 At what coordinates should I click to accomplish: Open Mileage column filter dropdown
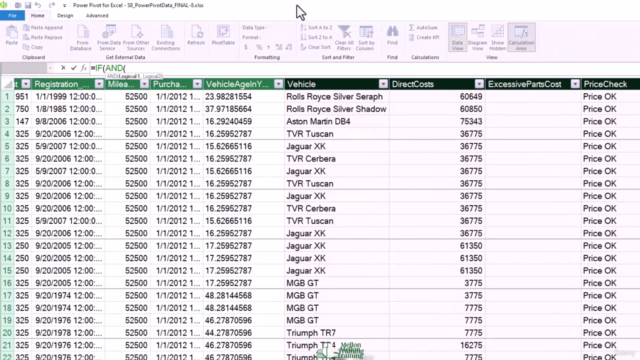coord(144,84)
